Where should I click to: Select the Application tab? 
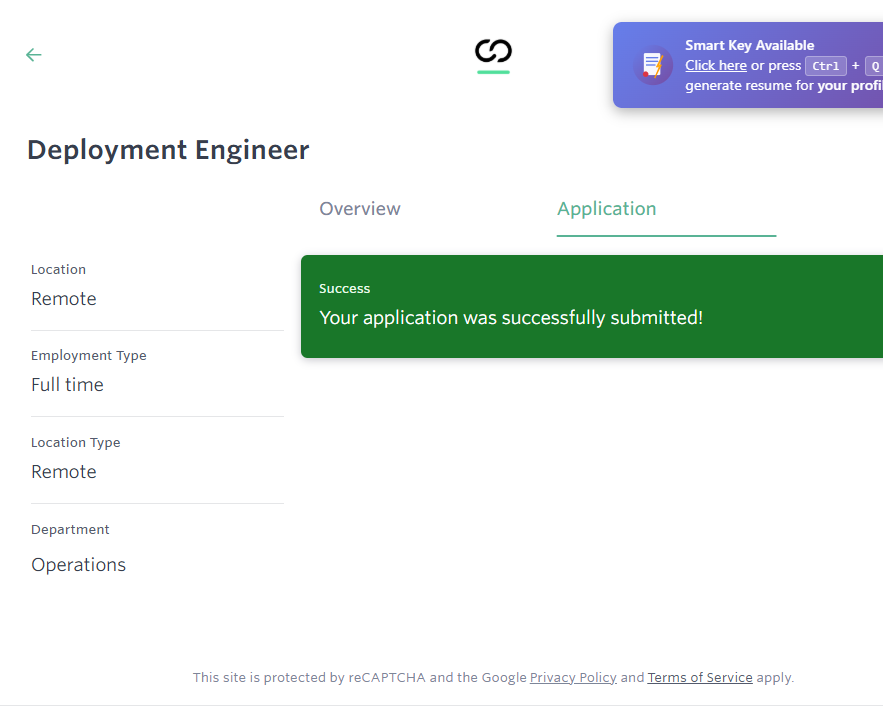point(607,209)
